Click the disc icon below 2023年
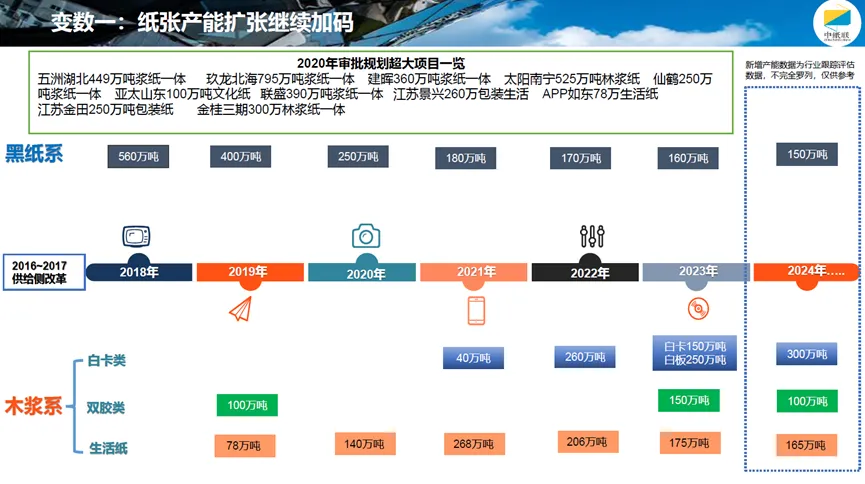The height and width of the screenshot is (484, 865). pos(698,309)
